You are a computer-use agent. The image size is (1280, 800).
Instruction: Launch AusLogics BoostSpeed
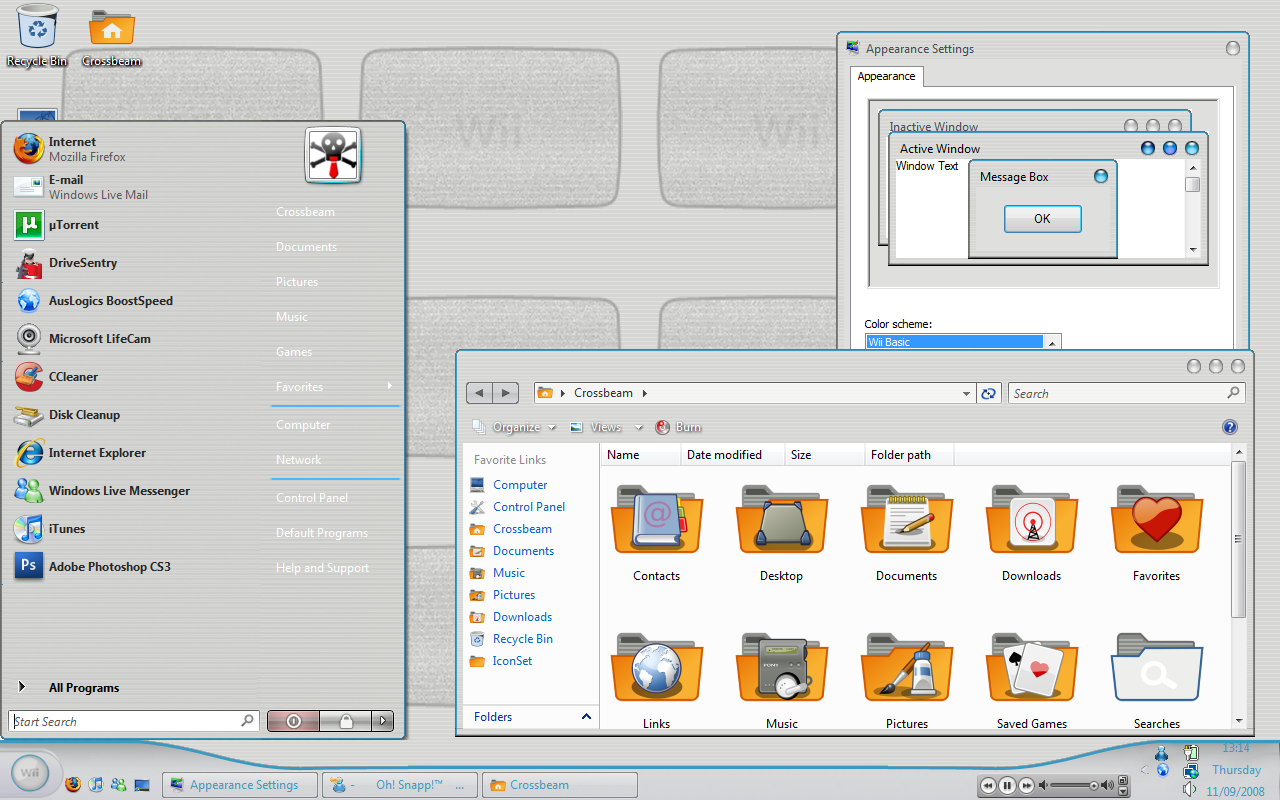(135, 301)
